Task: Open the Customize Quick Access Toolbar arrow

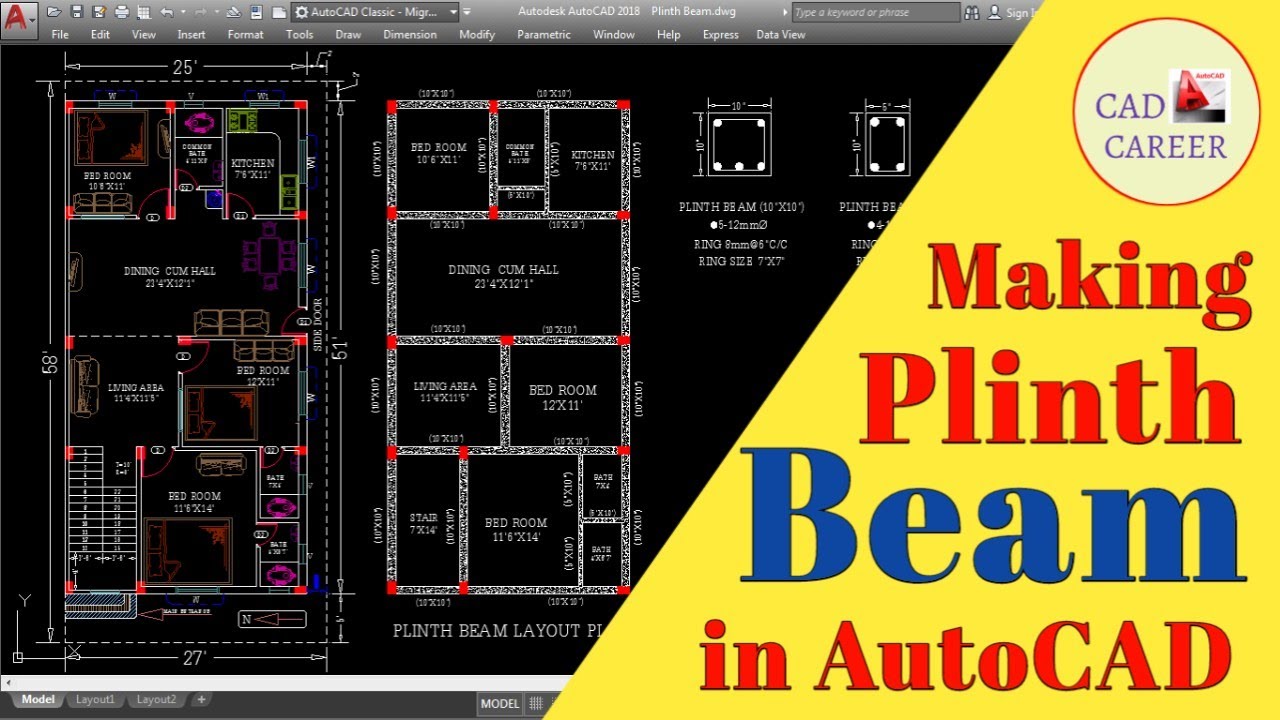Action: [x=467, y=13]
